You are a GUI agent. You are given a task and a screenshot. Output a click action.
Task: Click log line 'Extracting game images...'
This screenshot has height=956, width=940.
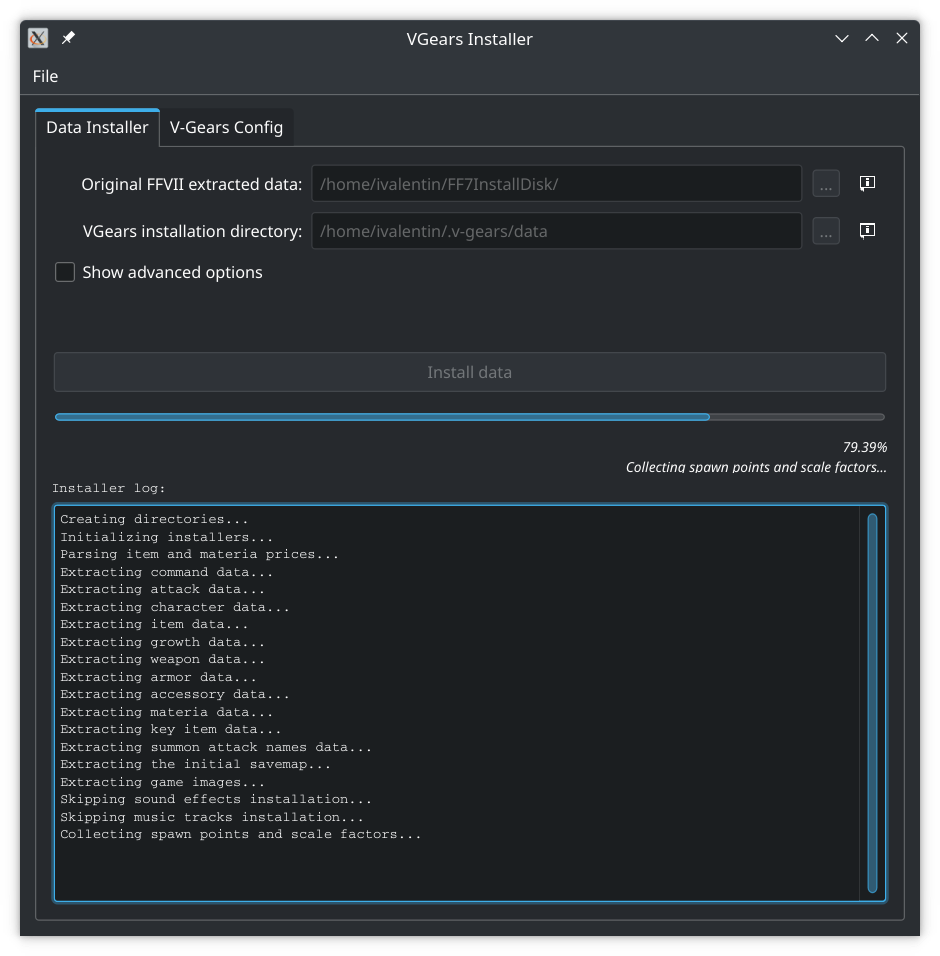coord(162,782)
